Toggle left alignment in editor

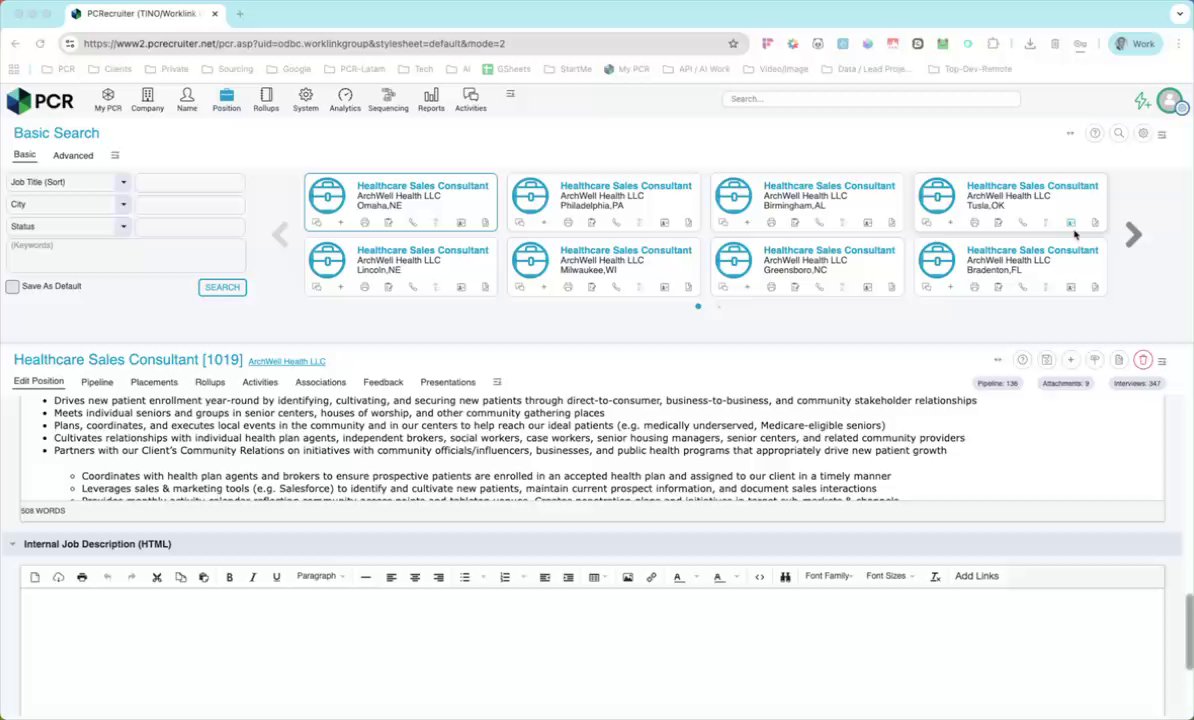coord(391,578)
